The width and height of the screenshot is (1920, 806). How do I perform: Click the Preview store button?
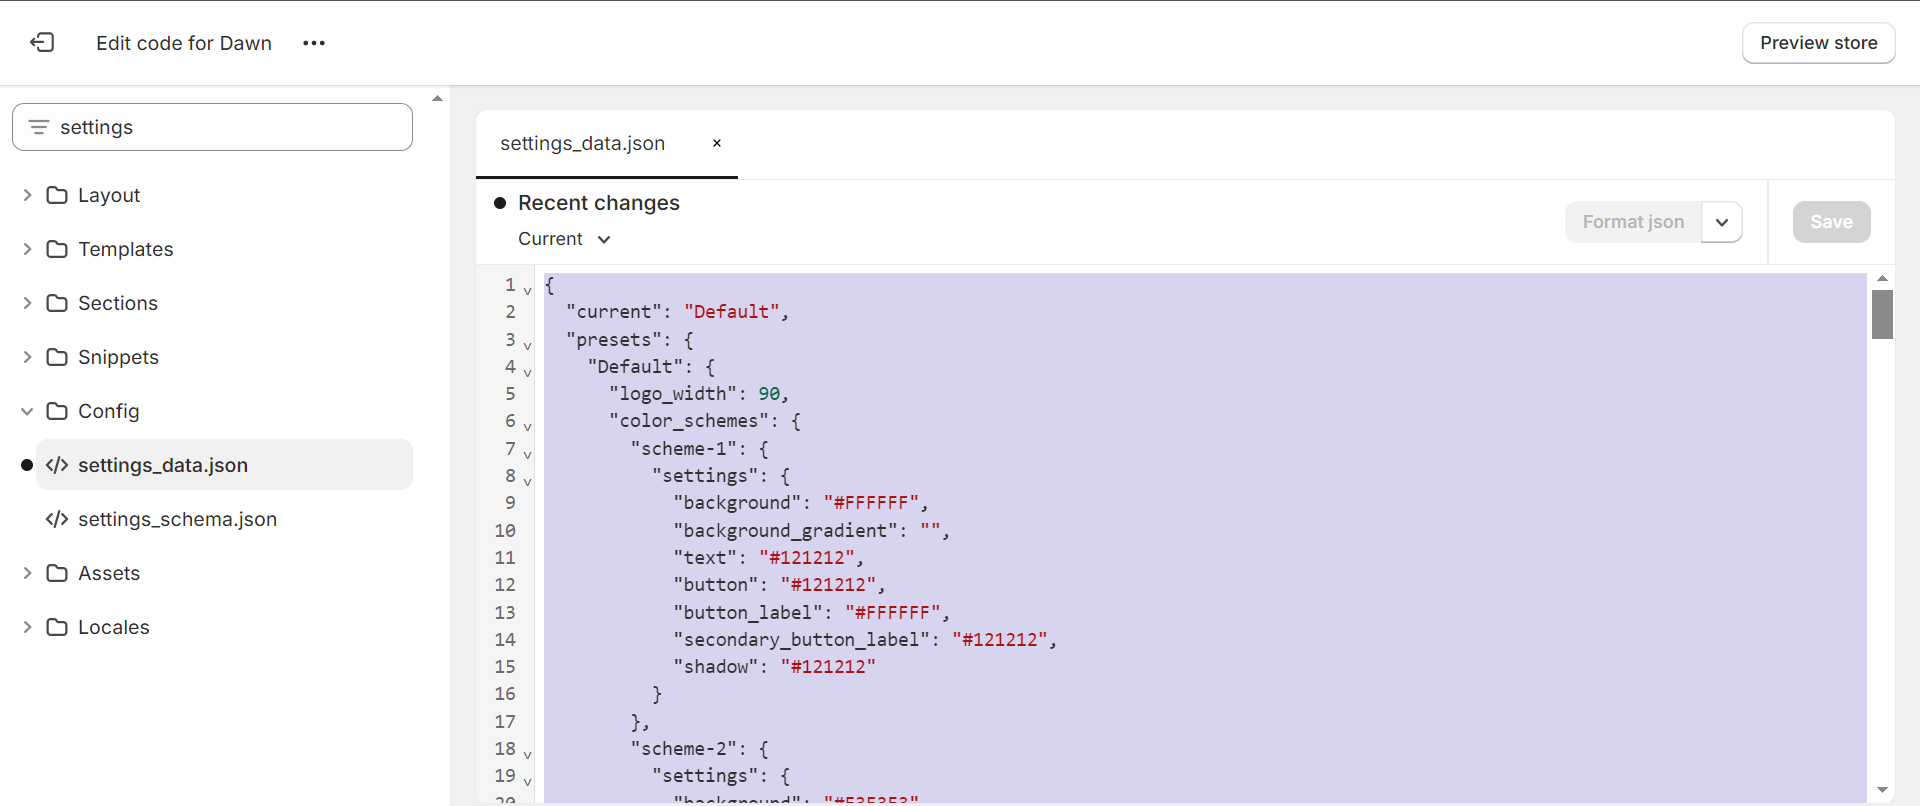[x=1818, y=43]
